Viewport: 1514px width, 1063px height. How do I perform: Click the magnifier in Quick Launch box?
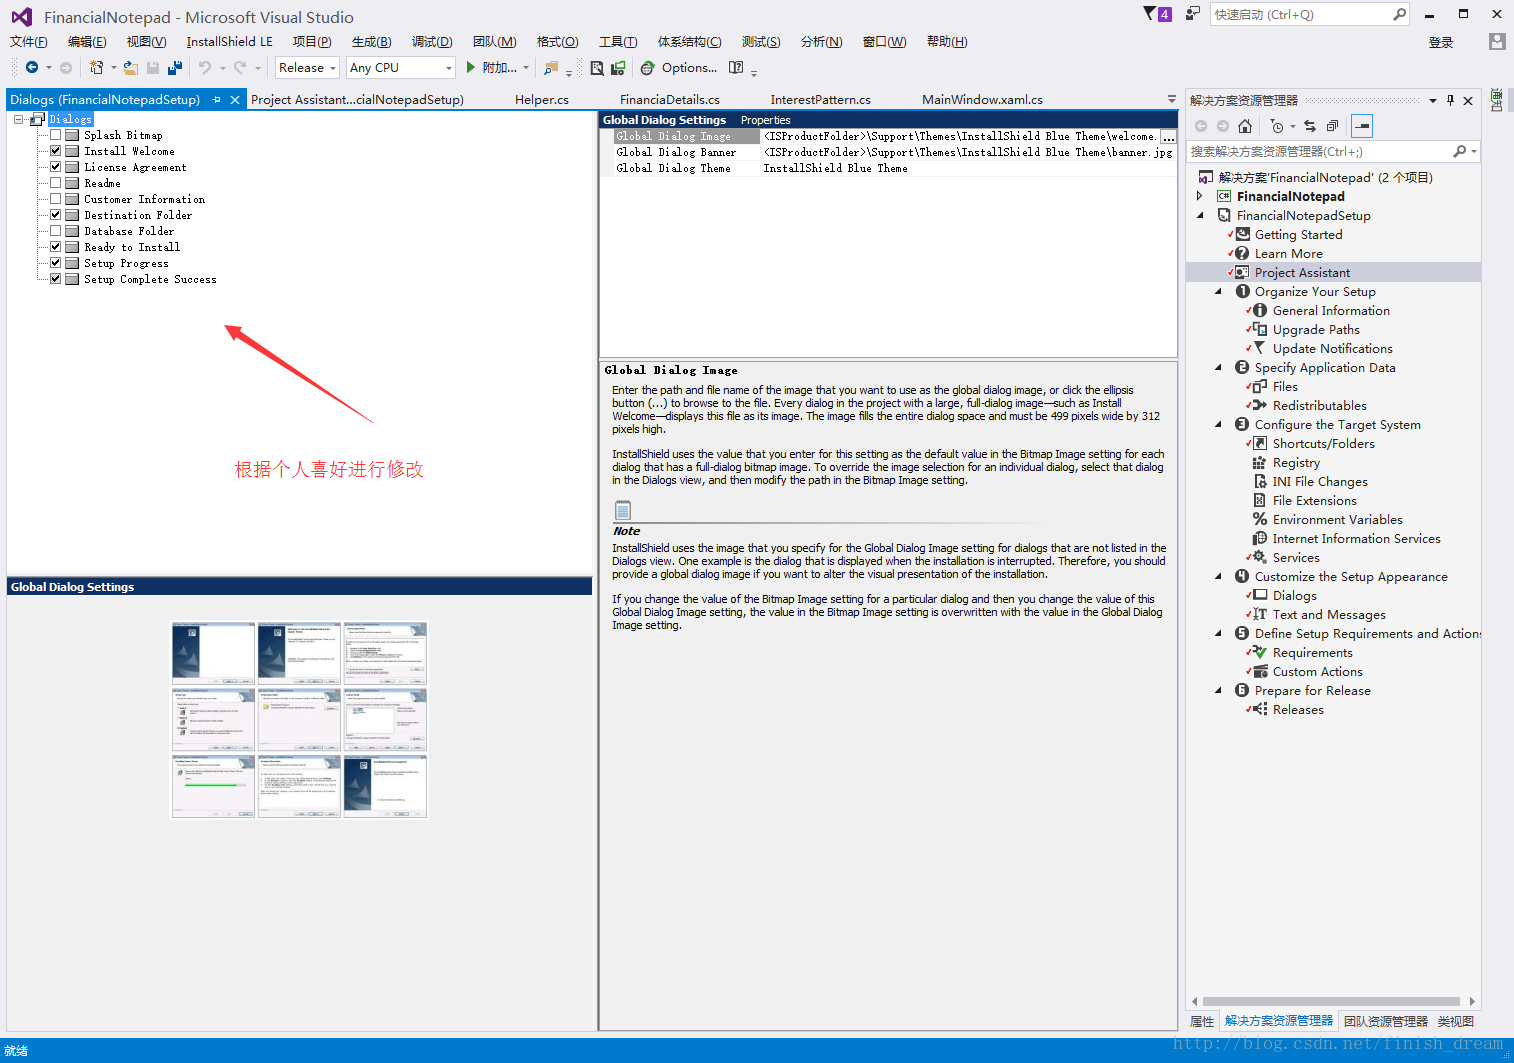(x=1399, y=14)
